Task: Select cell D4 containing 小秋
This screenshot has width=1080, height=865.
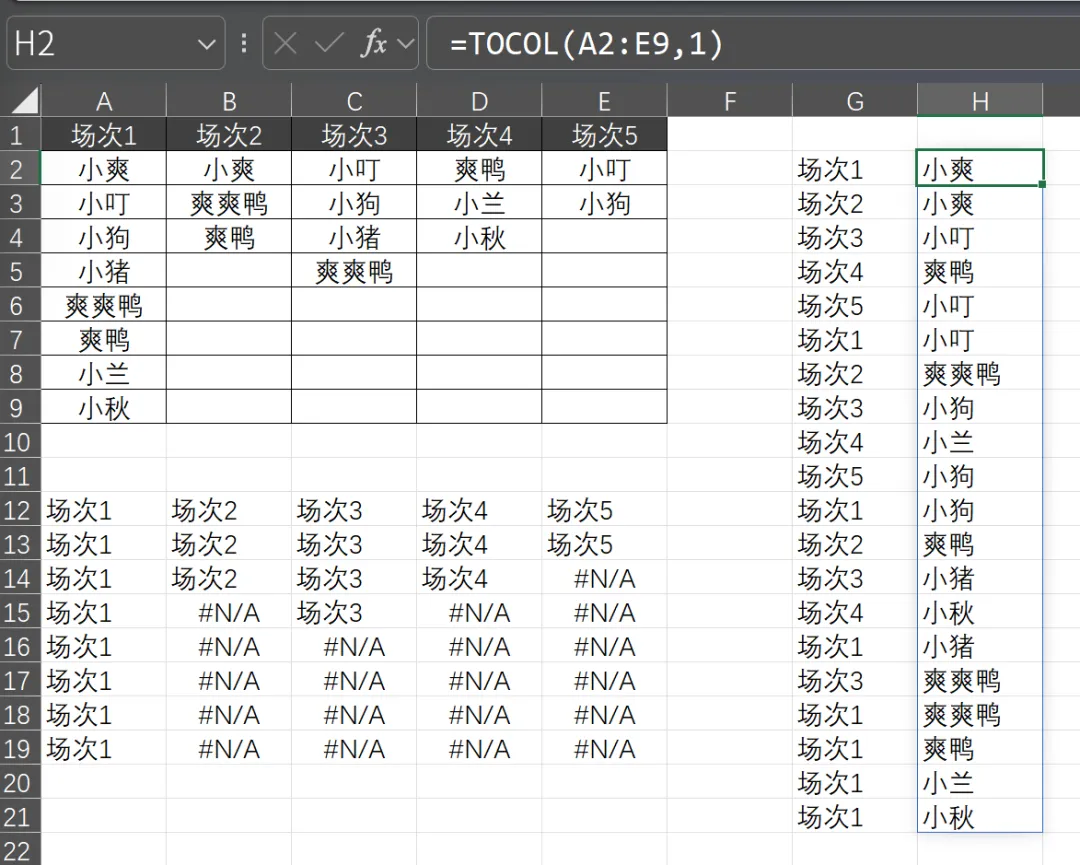Action: click(x=479, y=237)
